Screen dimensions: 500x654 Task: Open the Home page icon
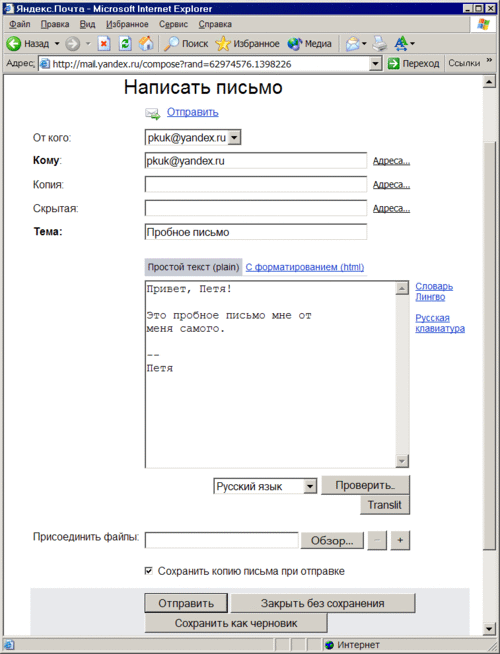(146, 43)
